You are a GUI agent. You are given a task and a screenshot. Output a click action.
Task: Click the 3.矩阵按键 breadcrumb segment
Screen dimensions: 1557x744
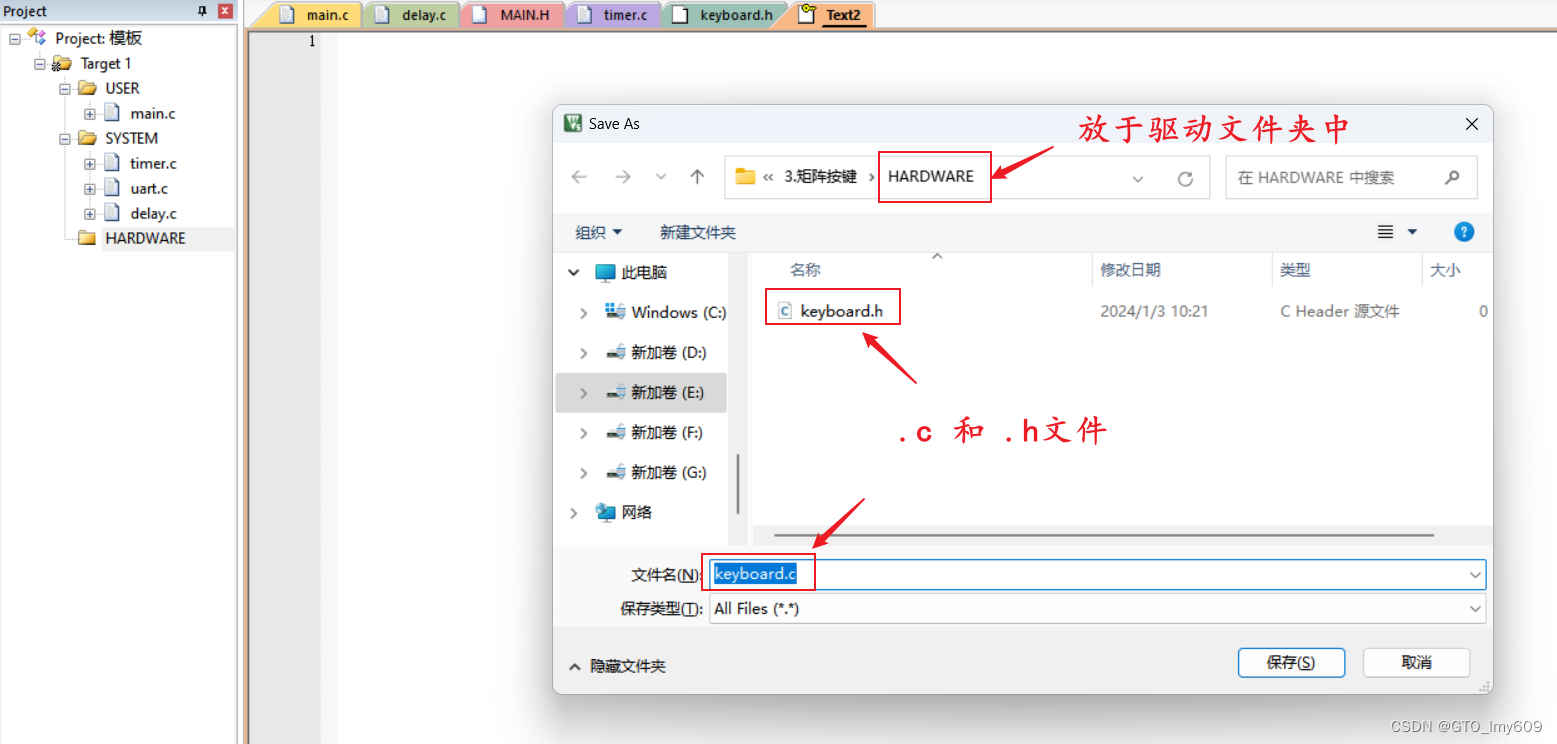(821, 177)
